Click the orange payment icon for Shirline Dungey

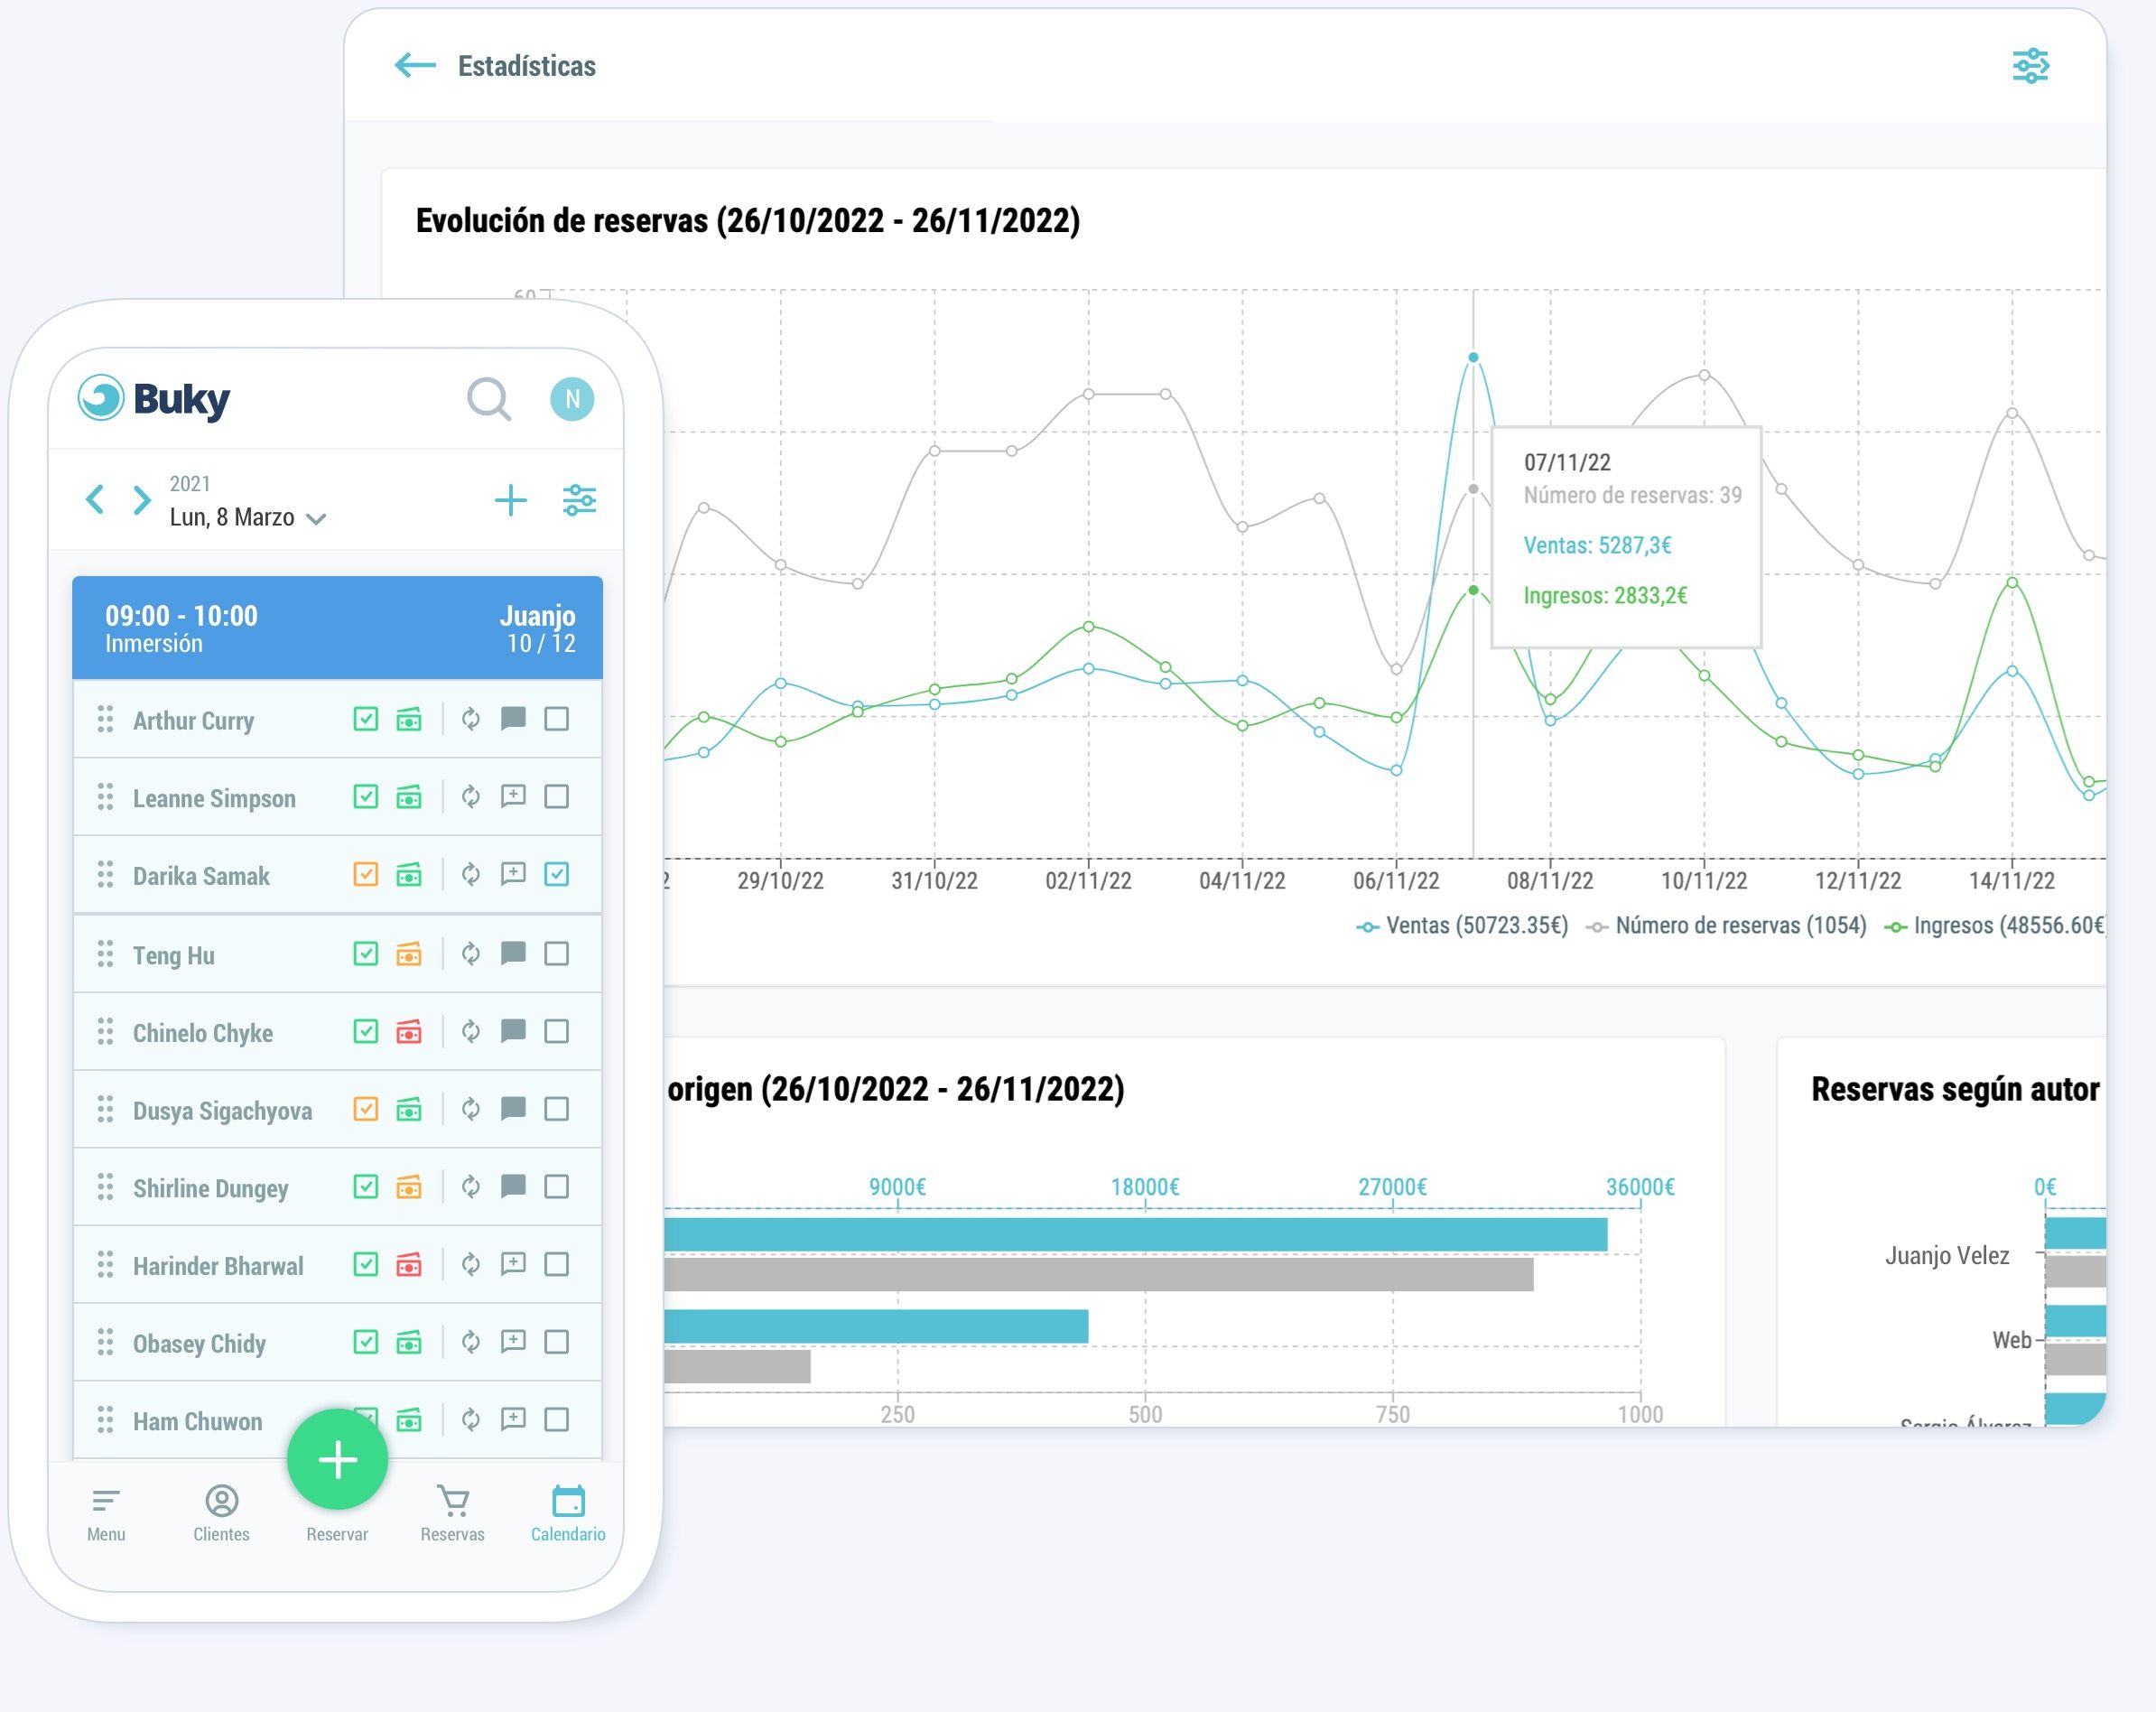(x=409, y=1187)
